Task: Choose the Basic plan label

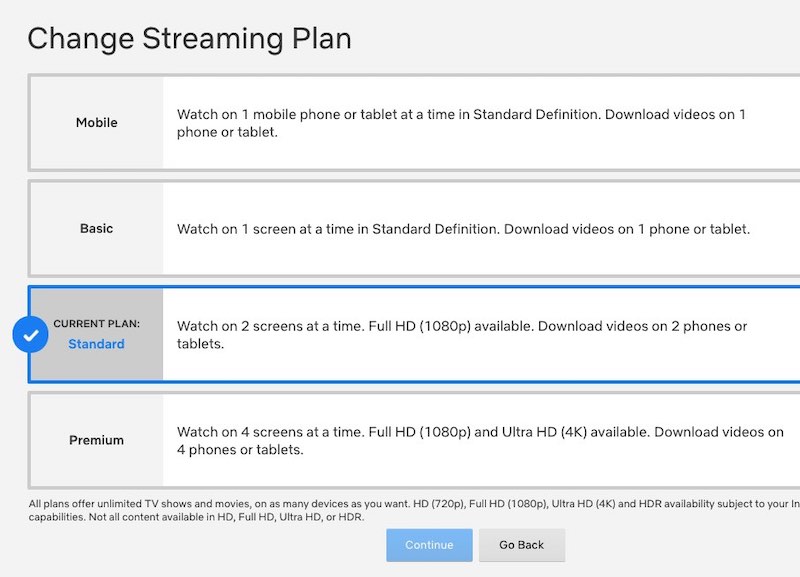Action: [x=97, y=229]
